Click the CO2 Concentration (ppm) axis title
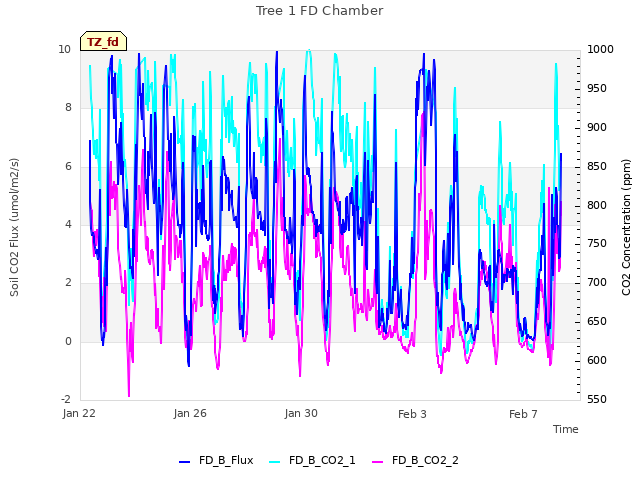640x480 pixels. 626,227
